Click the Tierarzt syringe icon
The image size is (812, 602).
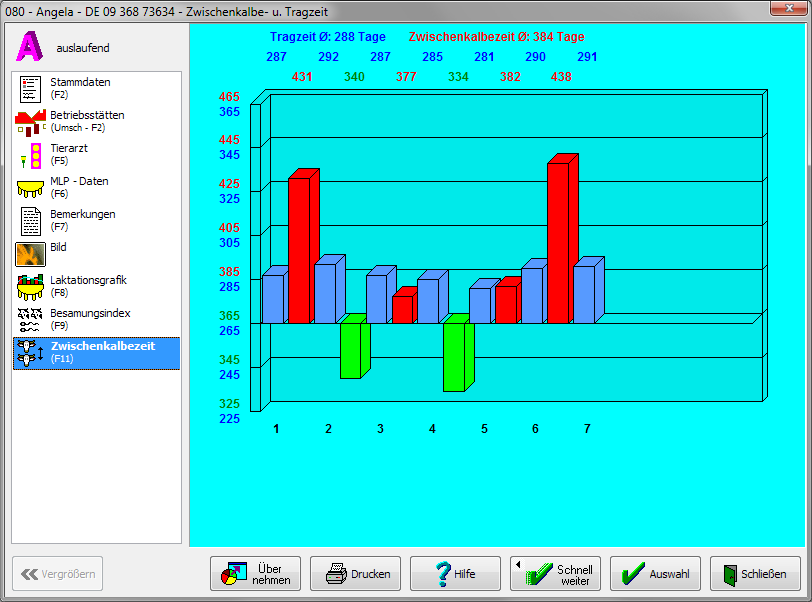coord(31,155)
